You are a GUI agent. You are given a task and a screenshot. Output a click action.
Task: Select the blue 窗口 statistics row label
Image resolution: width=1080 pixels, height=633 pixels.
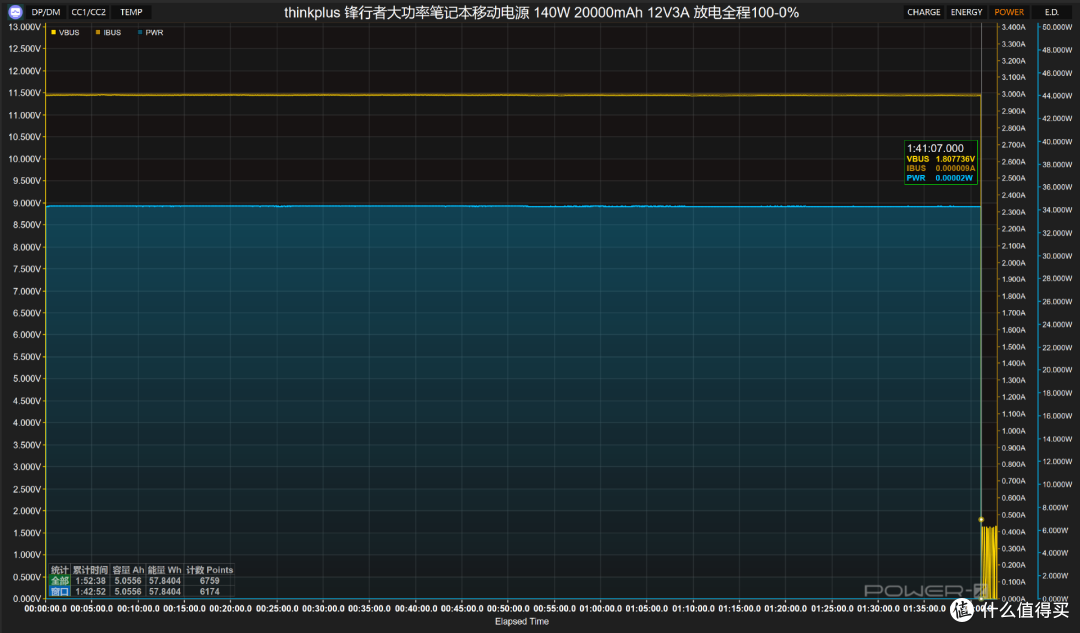click(60, 592)
